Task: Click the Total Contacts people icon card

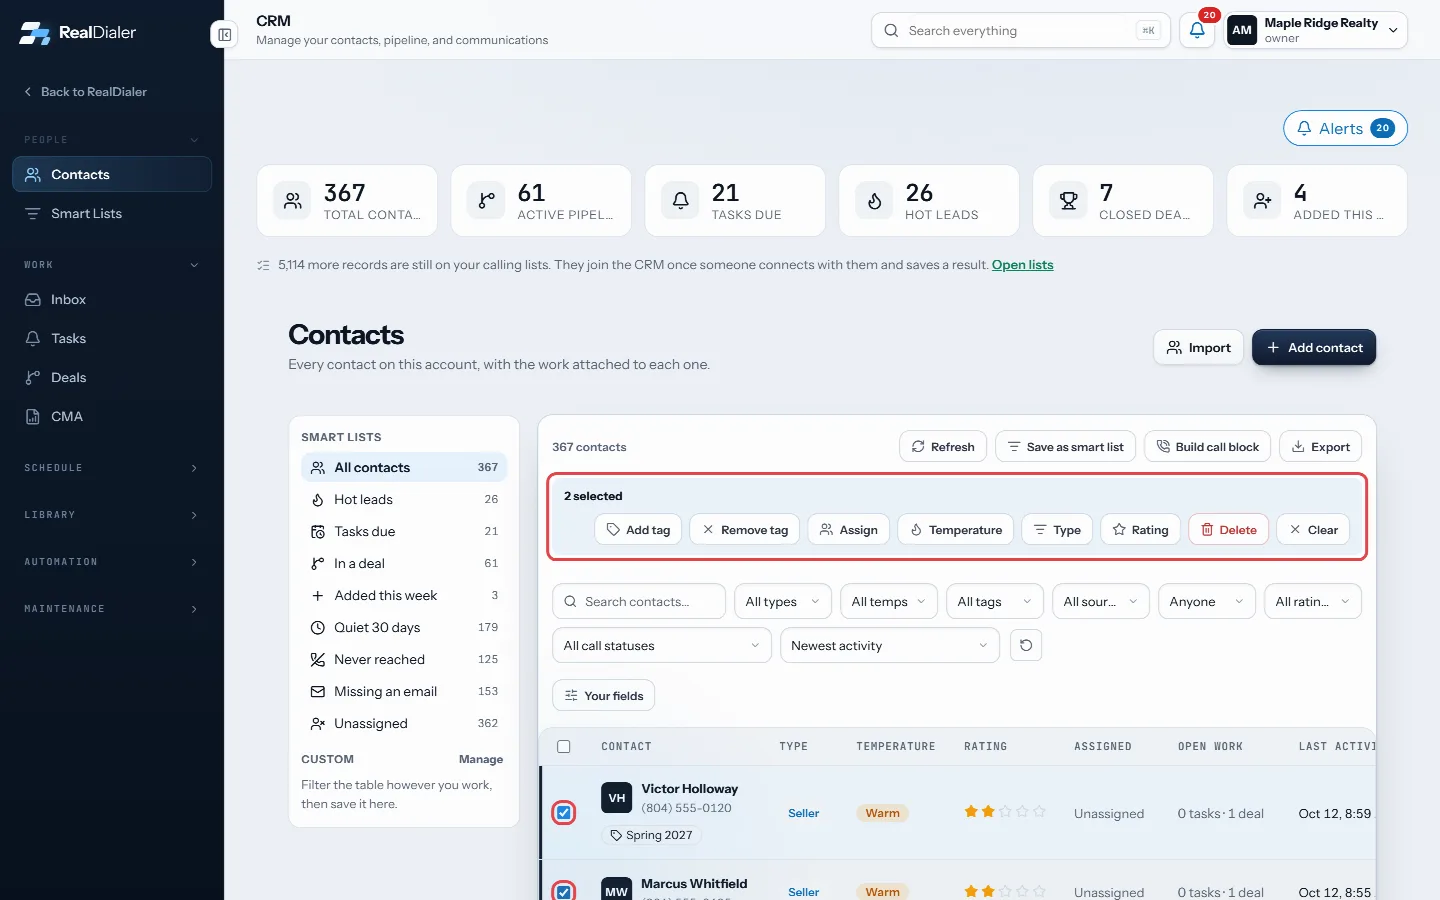Action: coord(347,201)
